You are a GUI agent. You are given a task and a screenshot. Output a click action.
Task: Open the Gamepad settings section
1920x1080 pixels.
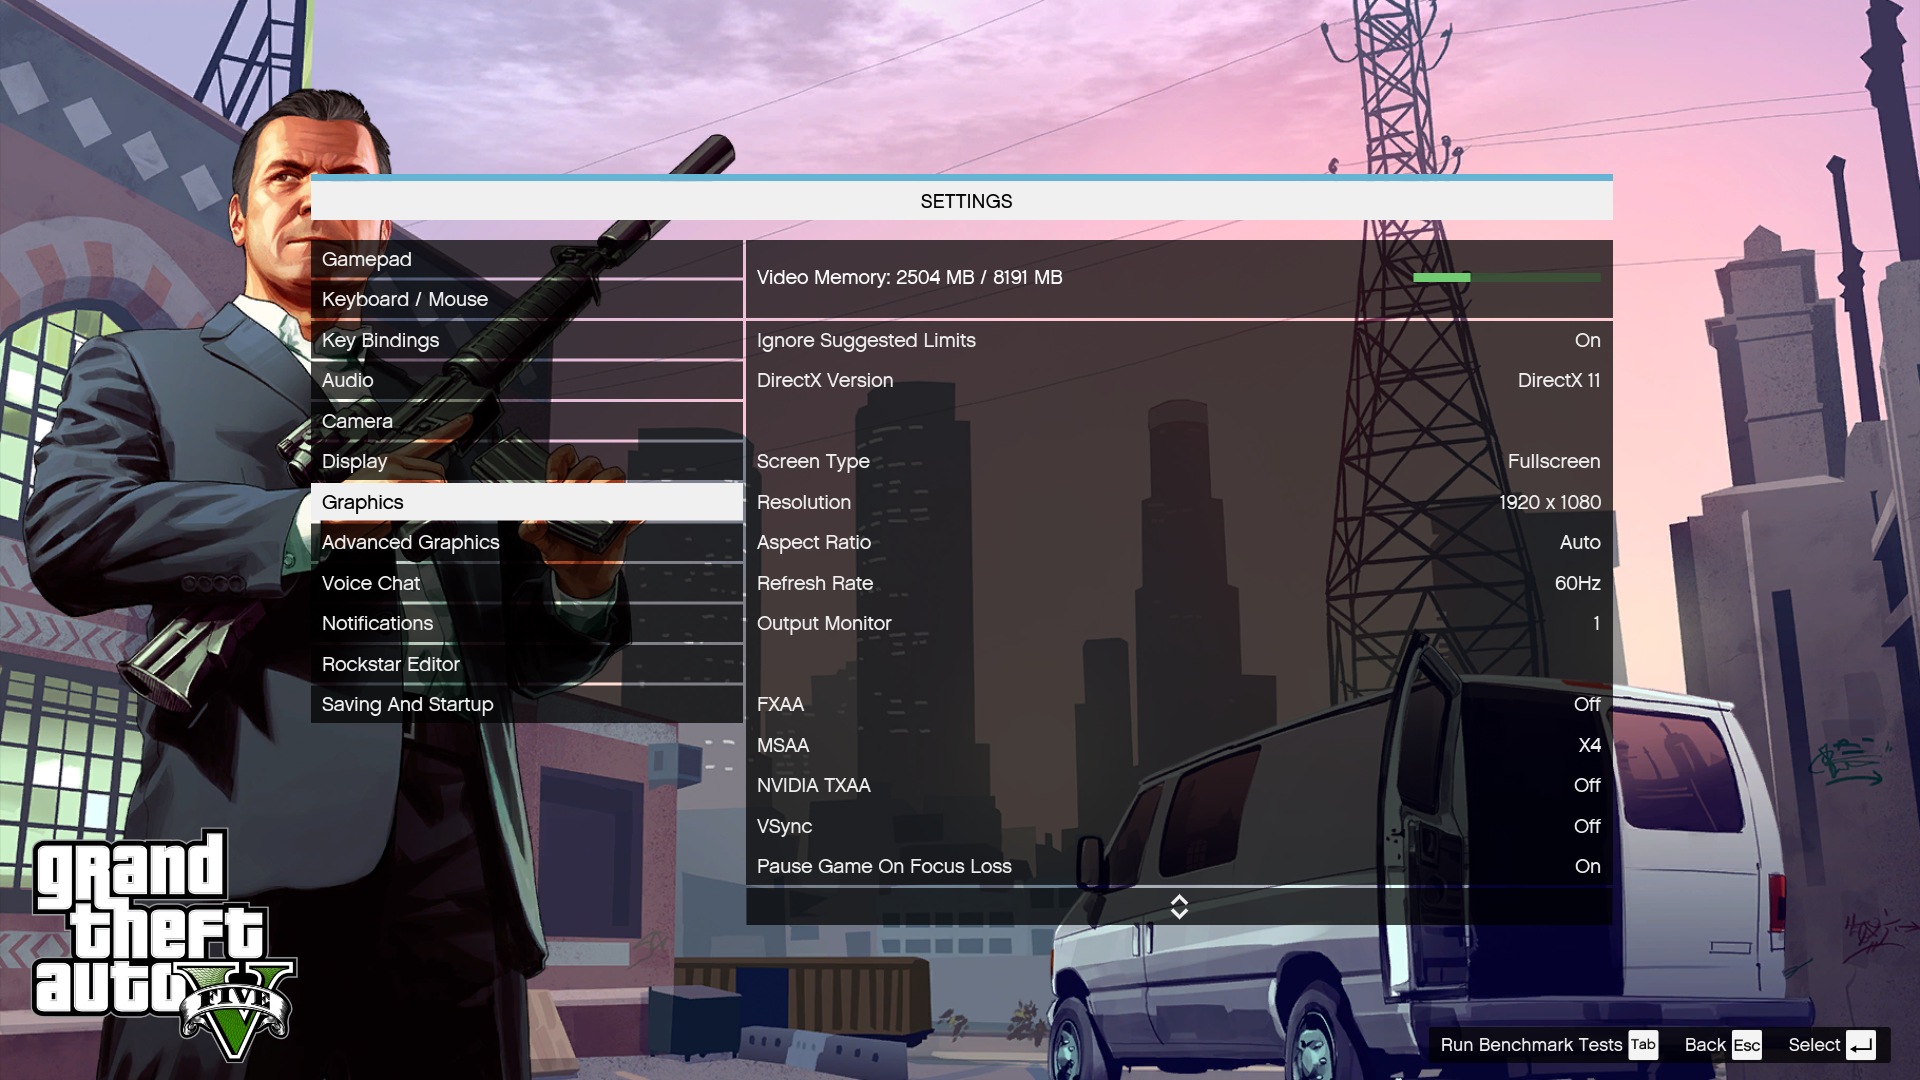[x=367, y=258]
